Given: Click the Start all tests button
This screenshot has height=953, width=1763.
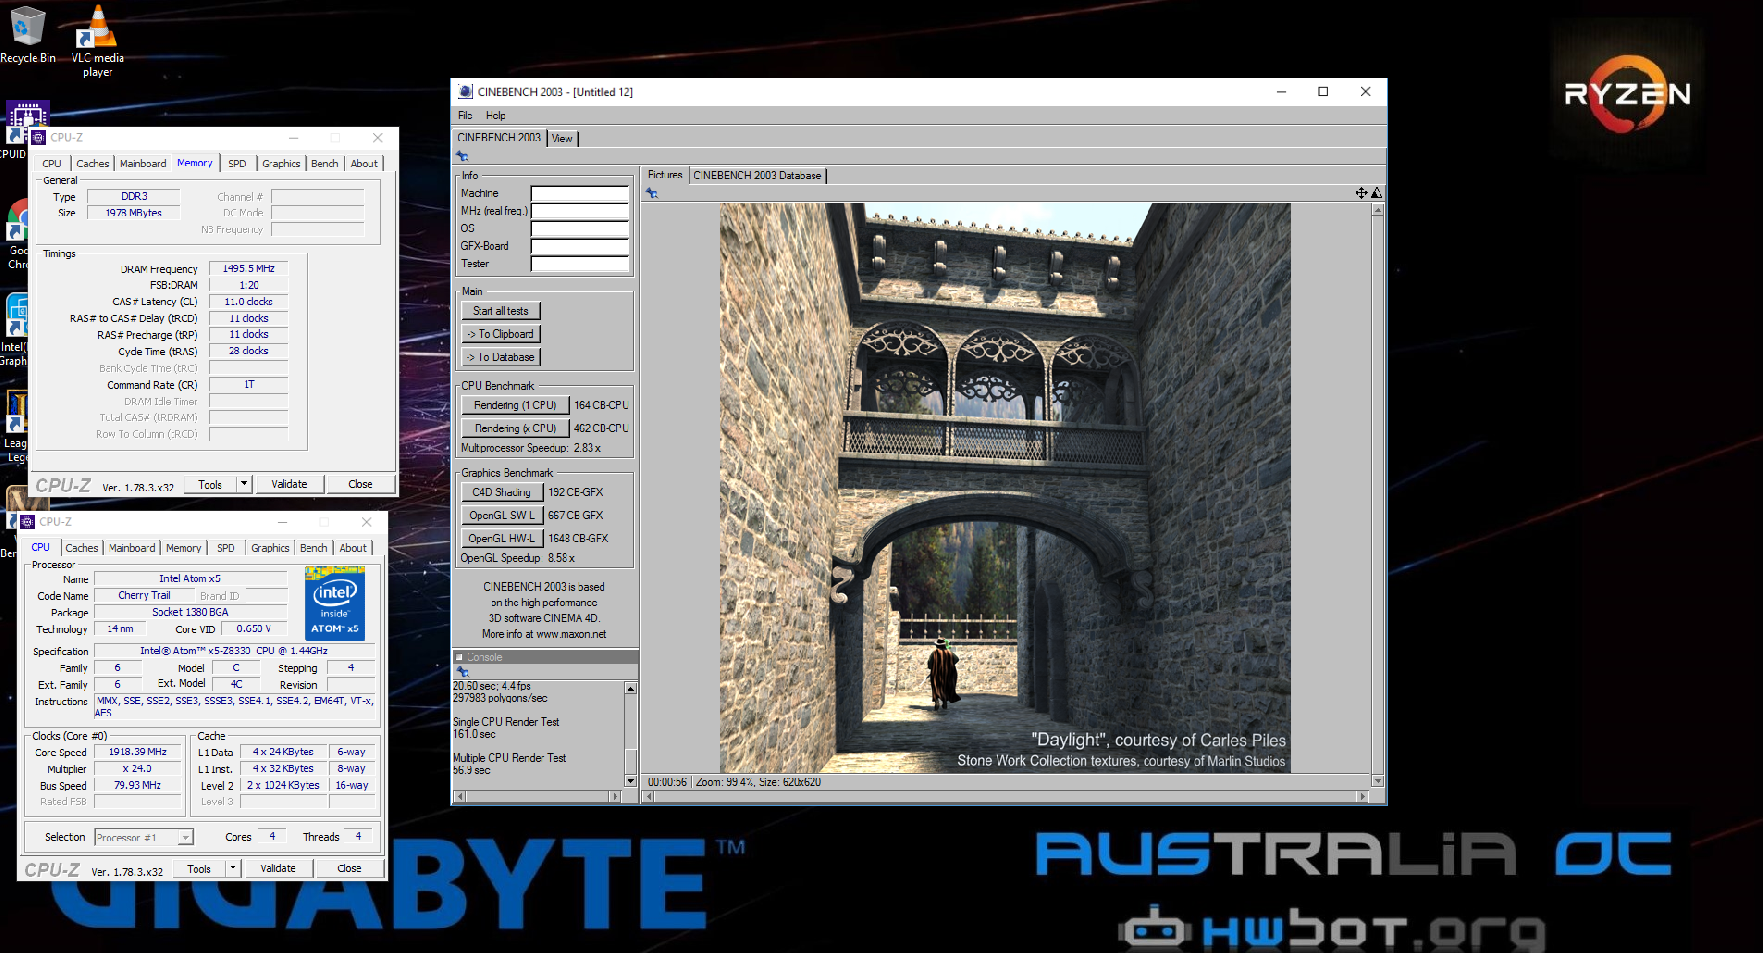Looking at the screenshot, I should 501,311.
